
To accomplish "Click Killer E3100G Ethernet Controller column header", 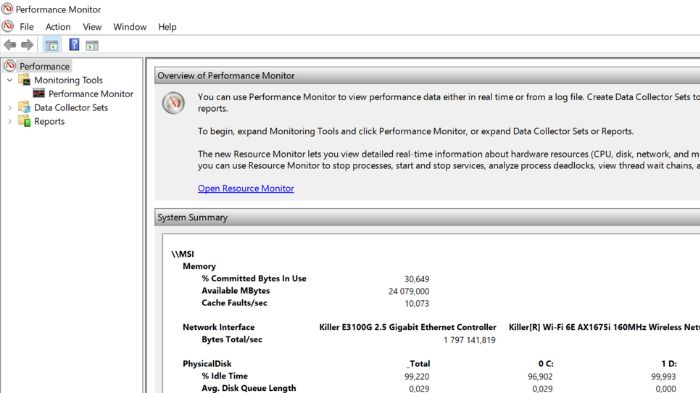I will pos(408,327).
